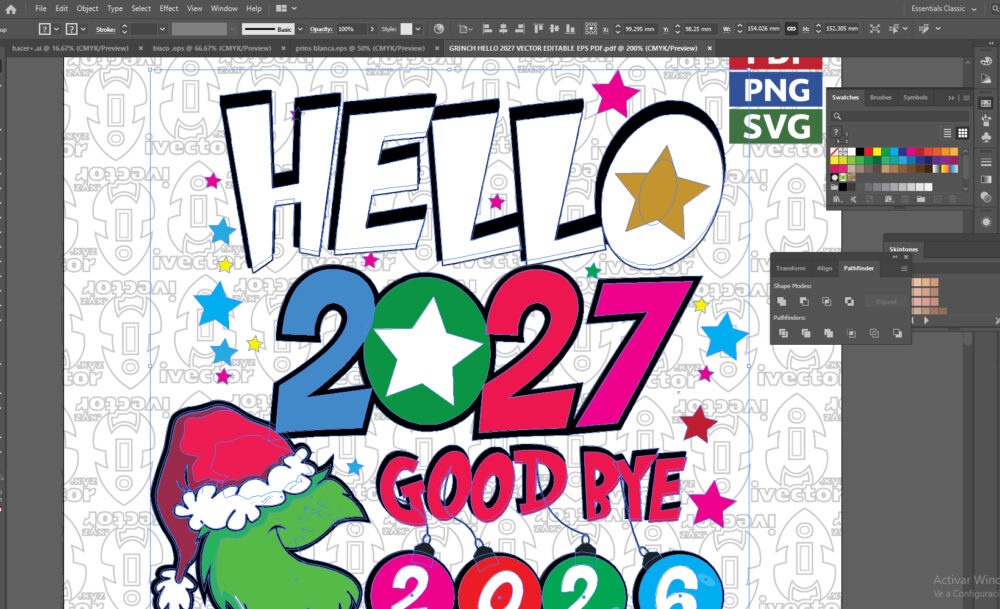This screenshot has height=609, width=1000.
Task: Click the Unite shape mode icon
Action: (782, 302)
